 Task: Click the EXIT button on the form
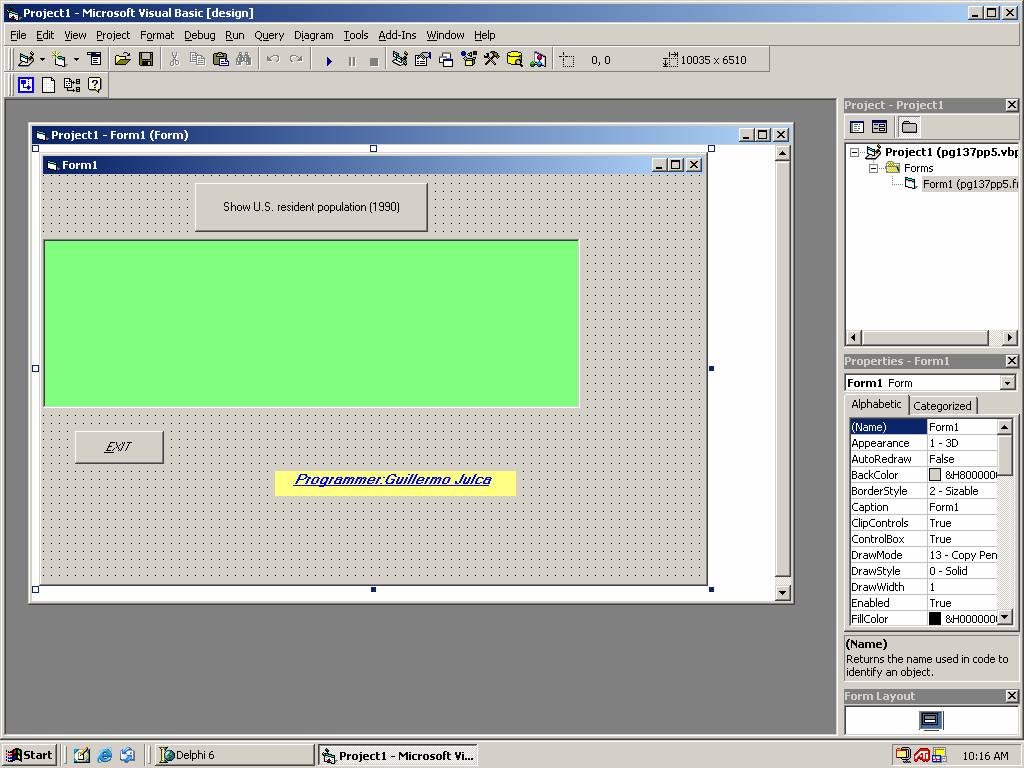119,447
